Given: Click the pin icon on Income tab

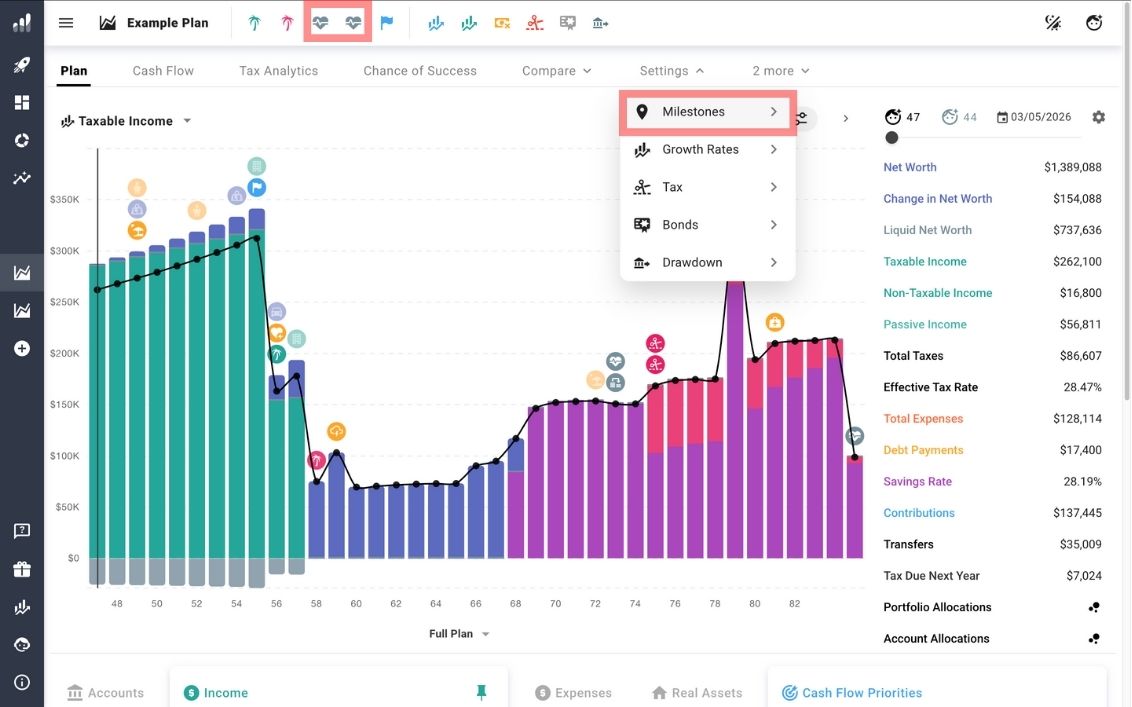Looking at the screenshot, I should (481, 692).
